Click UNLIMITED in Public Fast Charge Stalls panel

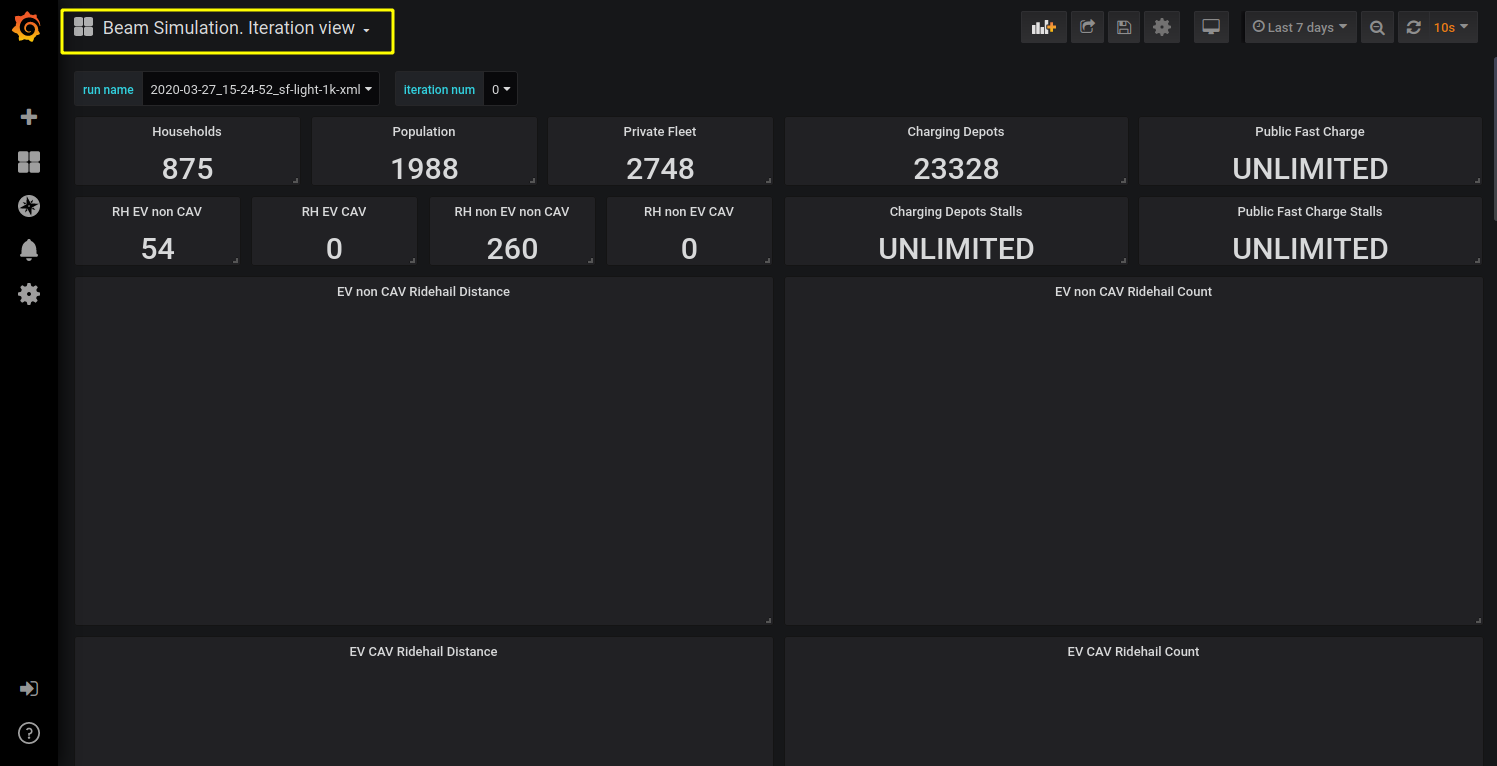coord(1310,249)
